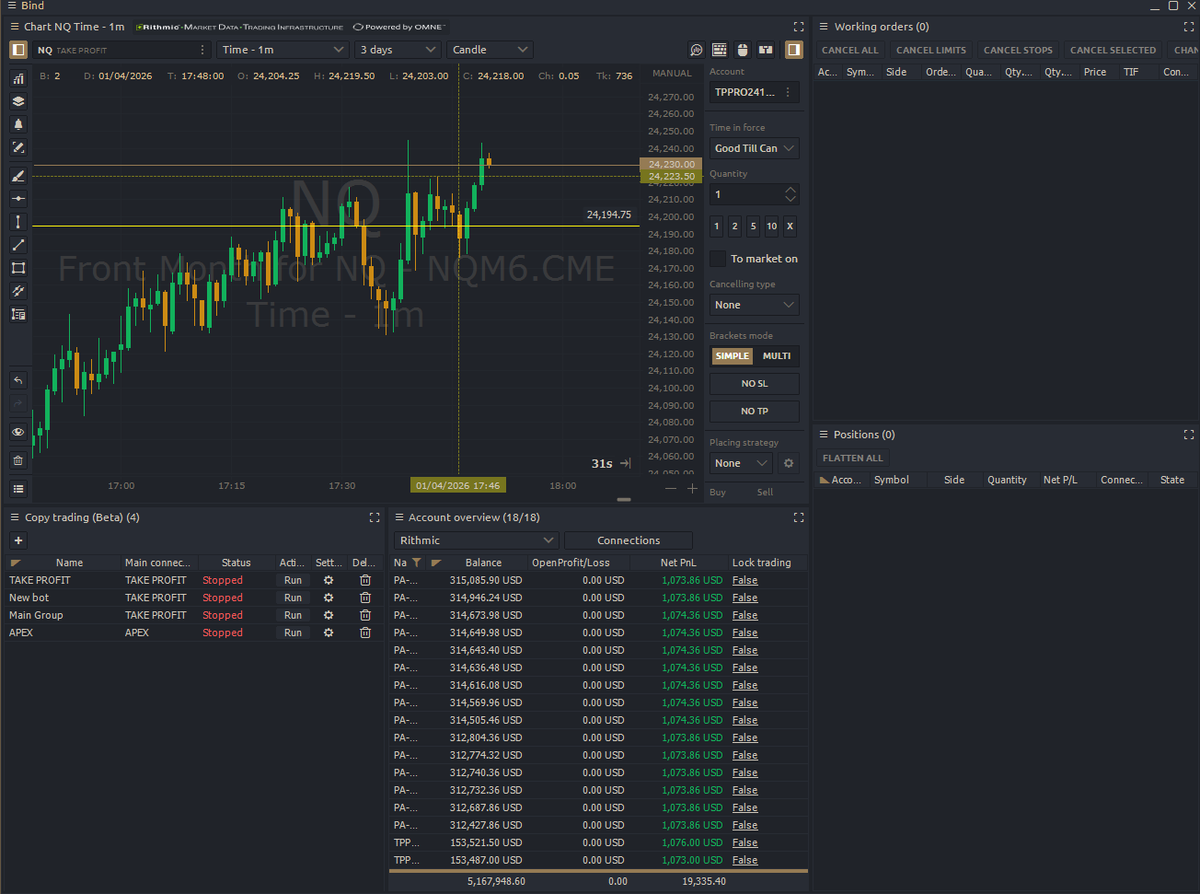
Task: Open the TPPRO241 account selector
Action: tap(755, 92)
